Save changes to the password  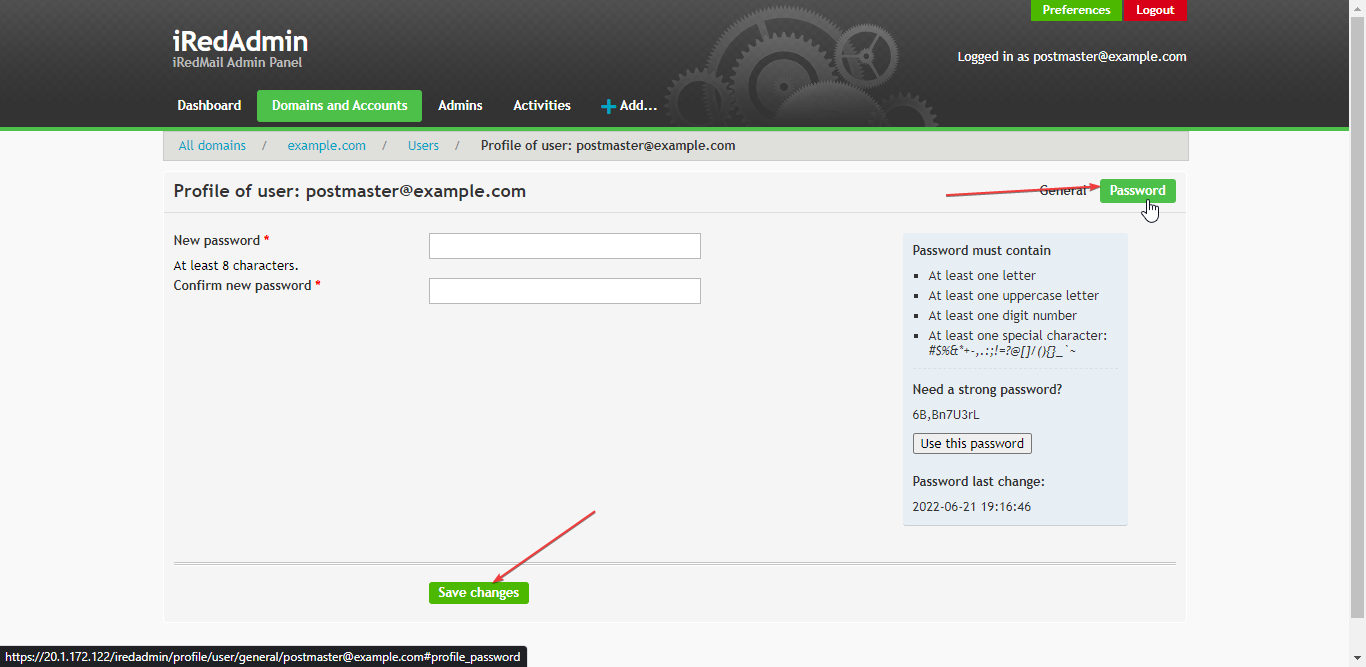pos(478,593)
